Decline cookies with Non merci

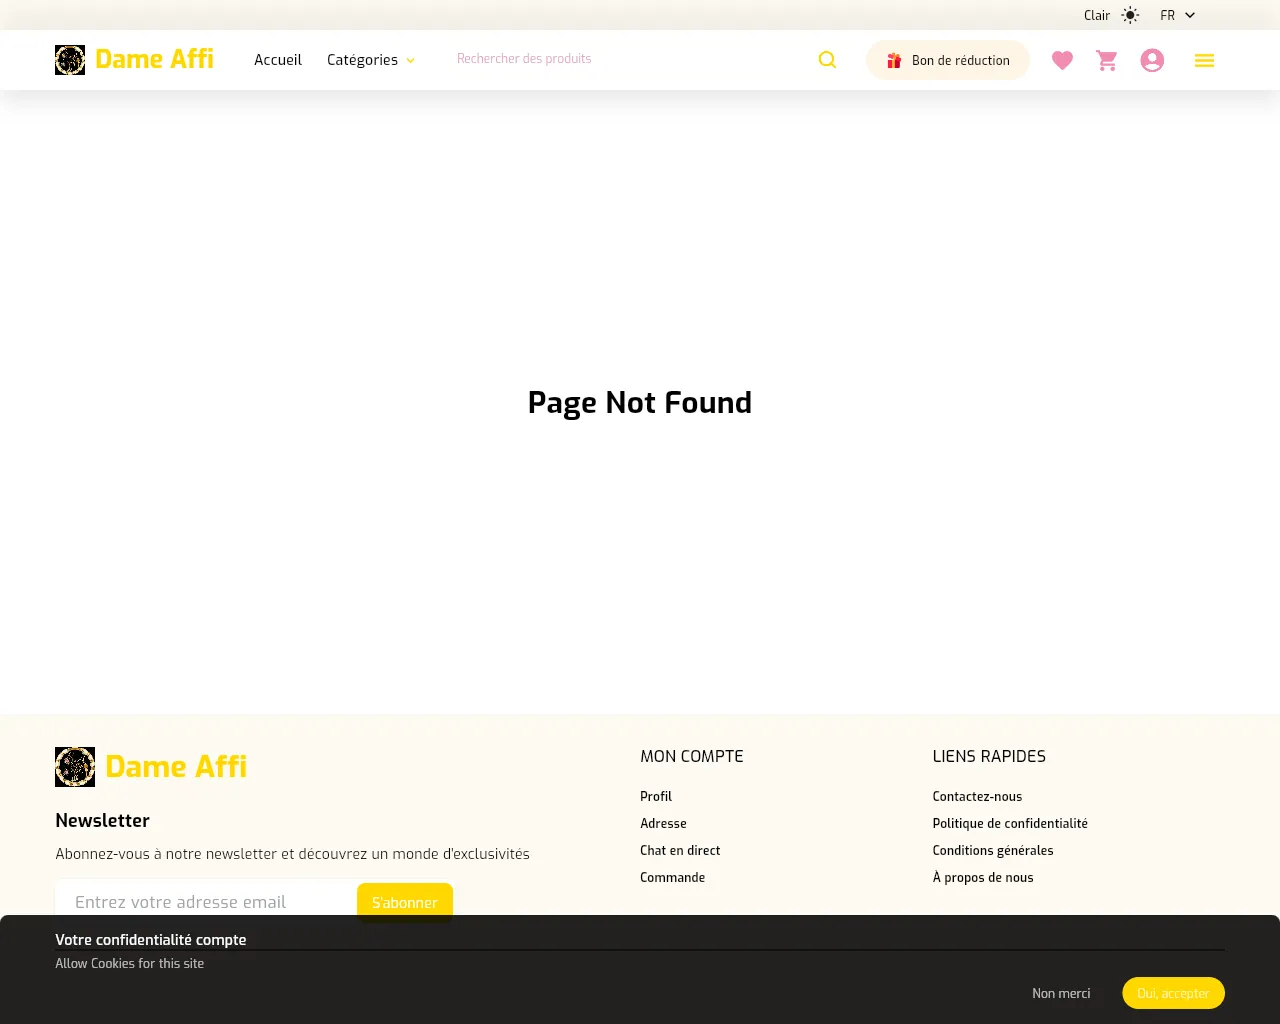1061,993
